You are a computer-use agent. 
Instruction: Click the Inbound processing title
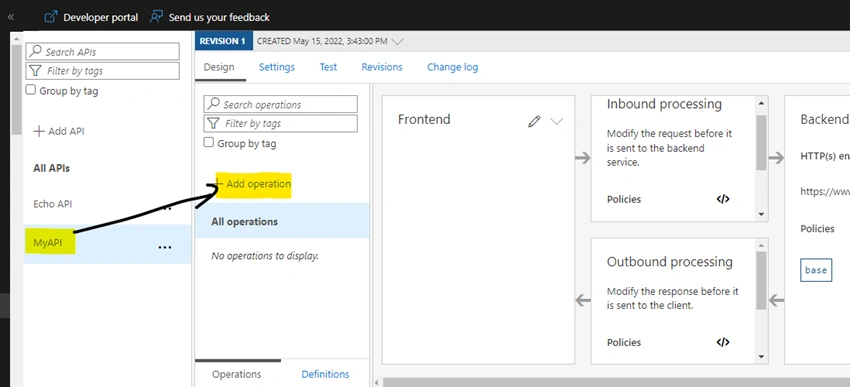point(664,104)
